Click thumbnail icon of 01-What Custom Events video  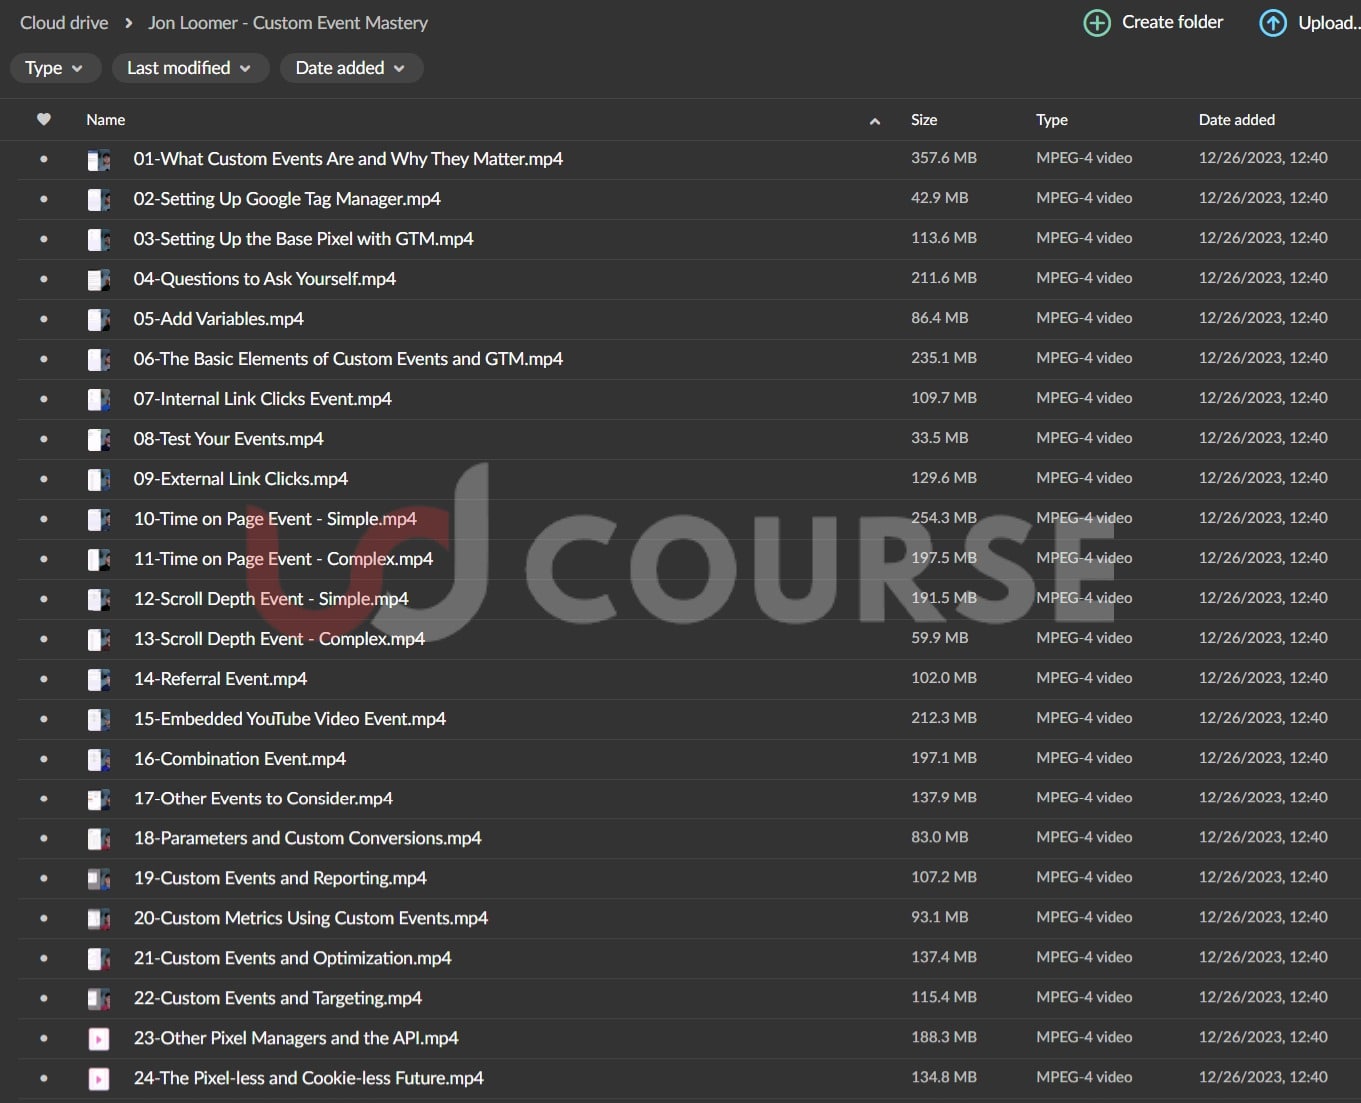[x=99, y=159]
